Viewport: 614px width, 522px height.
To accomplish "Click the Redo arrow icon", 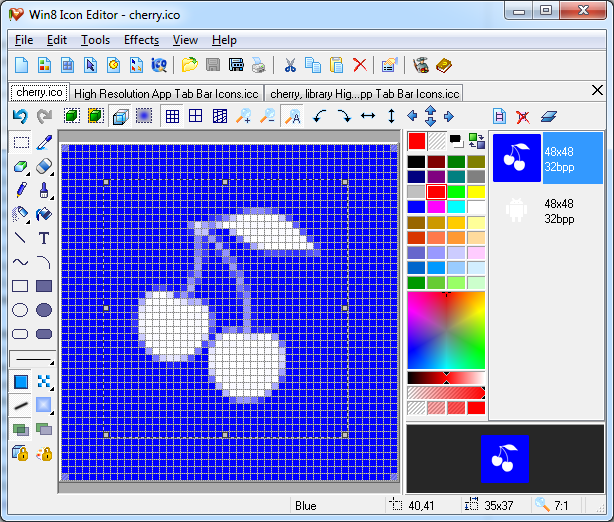I will (44, 116).
